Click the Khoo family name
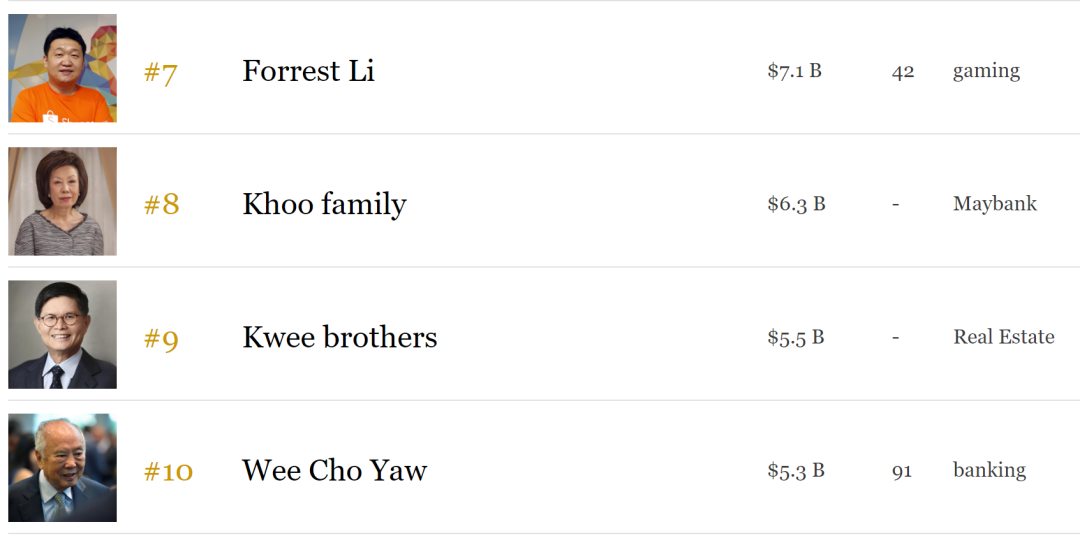The width and height of the screenshot is (1080, 536). point(324,204)
